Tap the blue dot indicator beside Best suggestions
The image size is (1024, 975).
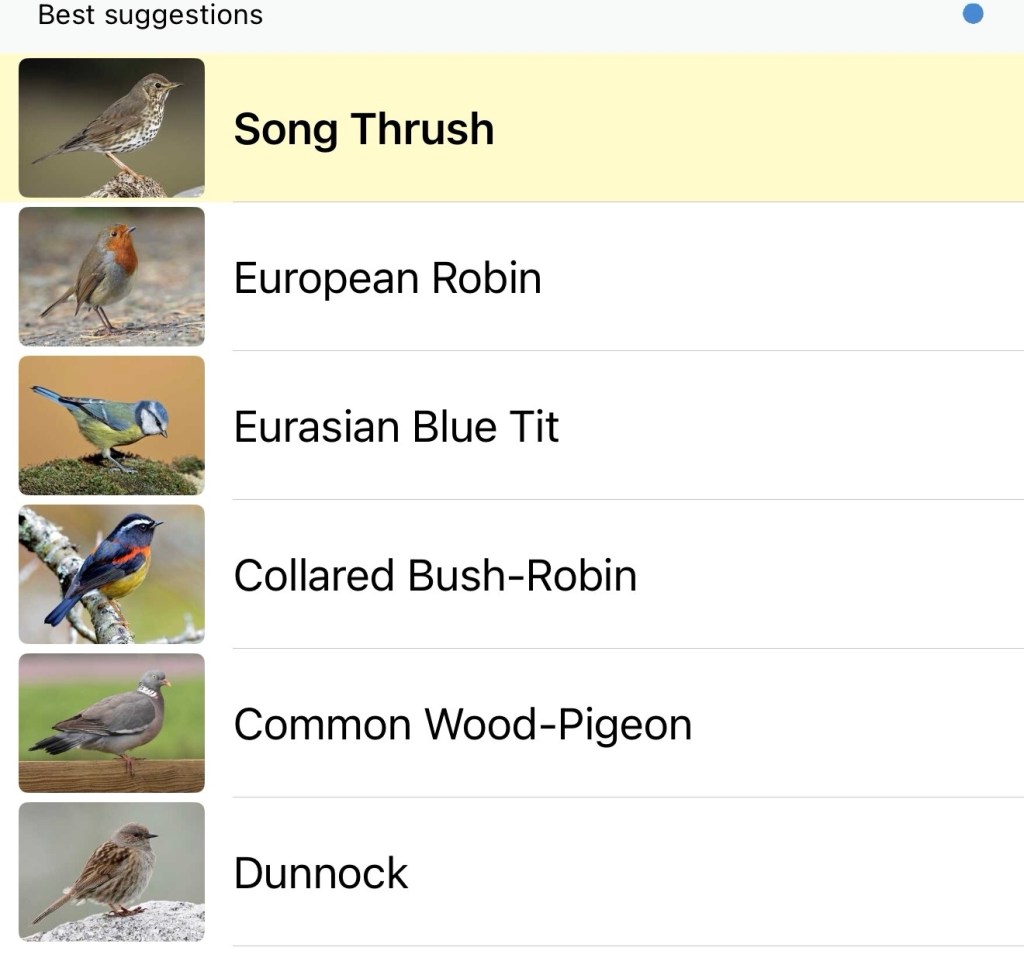(972, 14)
